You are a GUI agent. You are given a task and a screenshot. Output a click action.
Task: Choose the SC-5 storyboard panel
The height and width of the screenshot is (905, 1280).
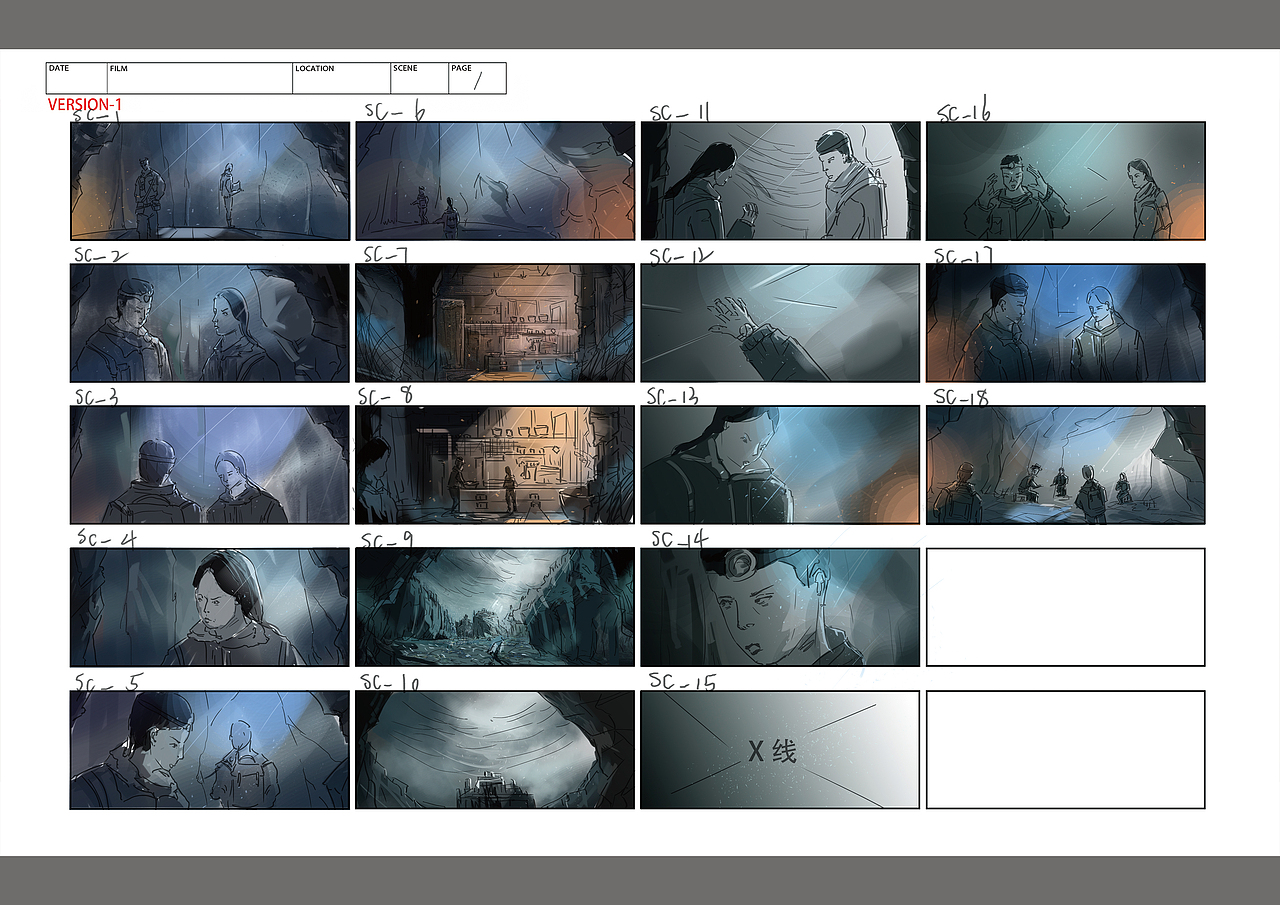click(210, 750)
